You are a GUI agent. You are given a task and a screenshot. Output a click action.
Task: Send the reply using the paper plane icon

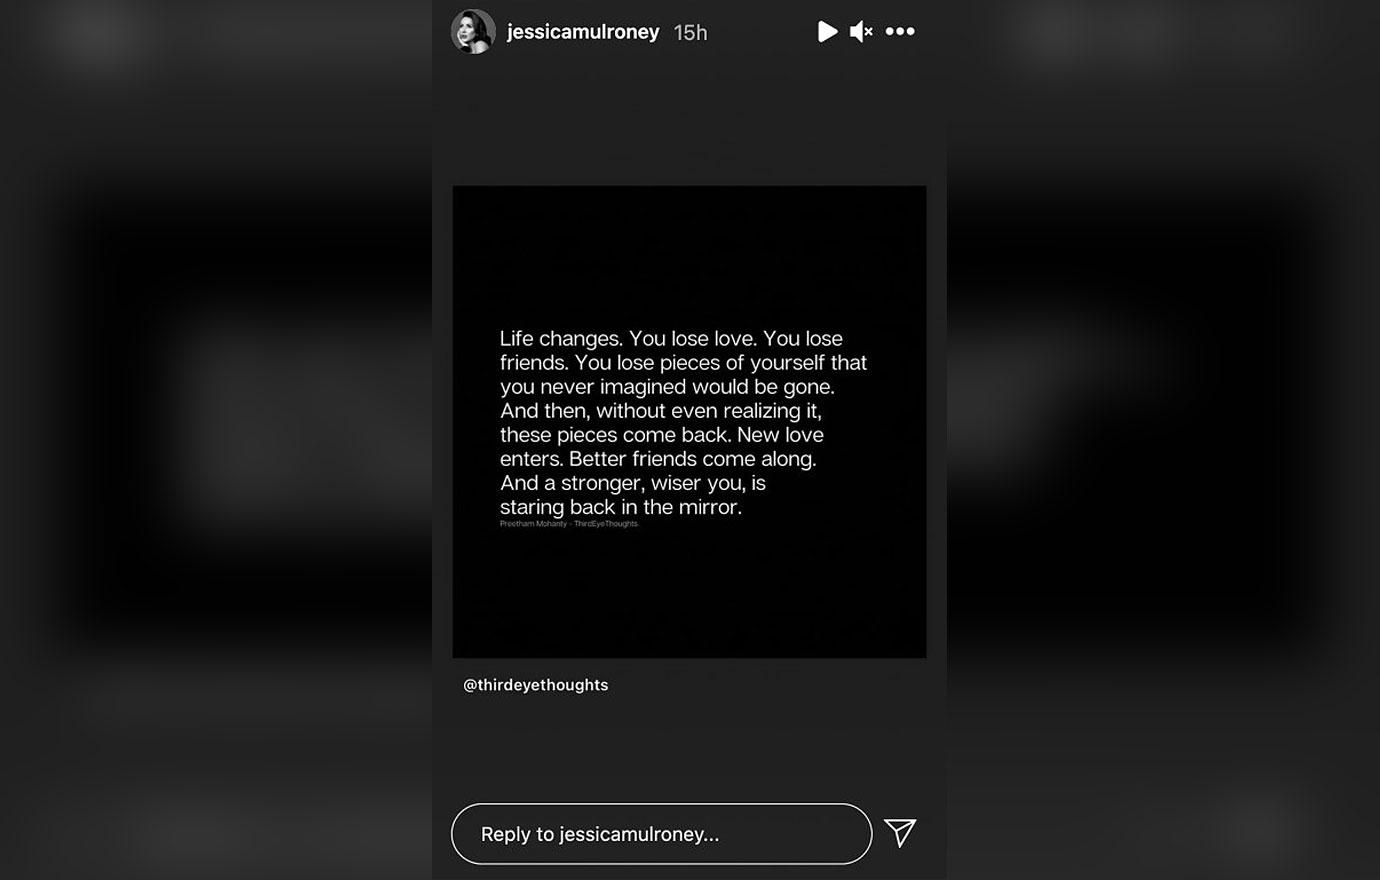point(900,833)
